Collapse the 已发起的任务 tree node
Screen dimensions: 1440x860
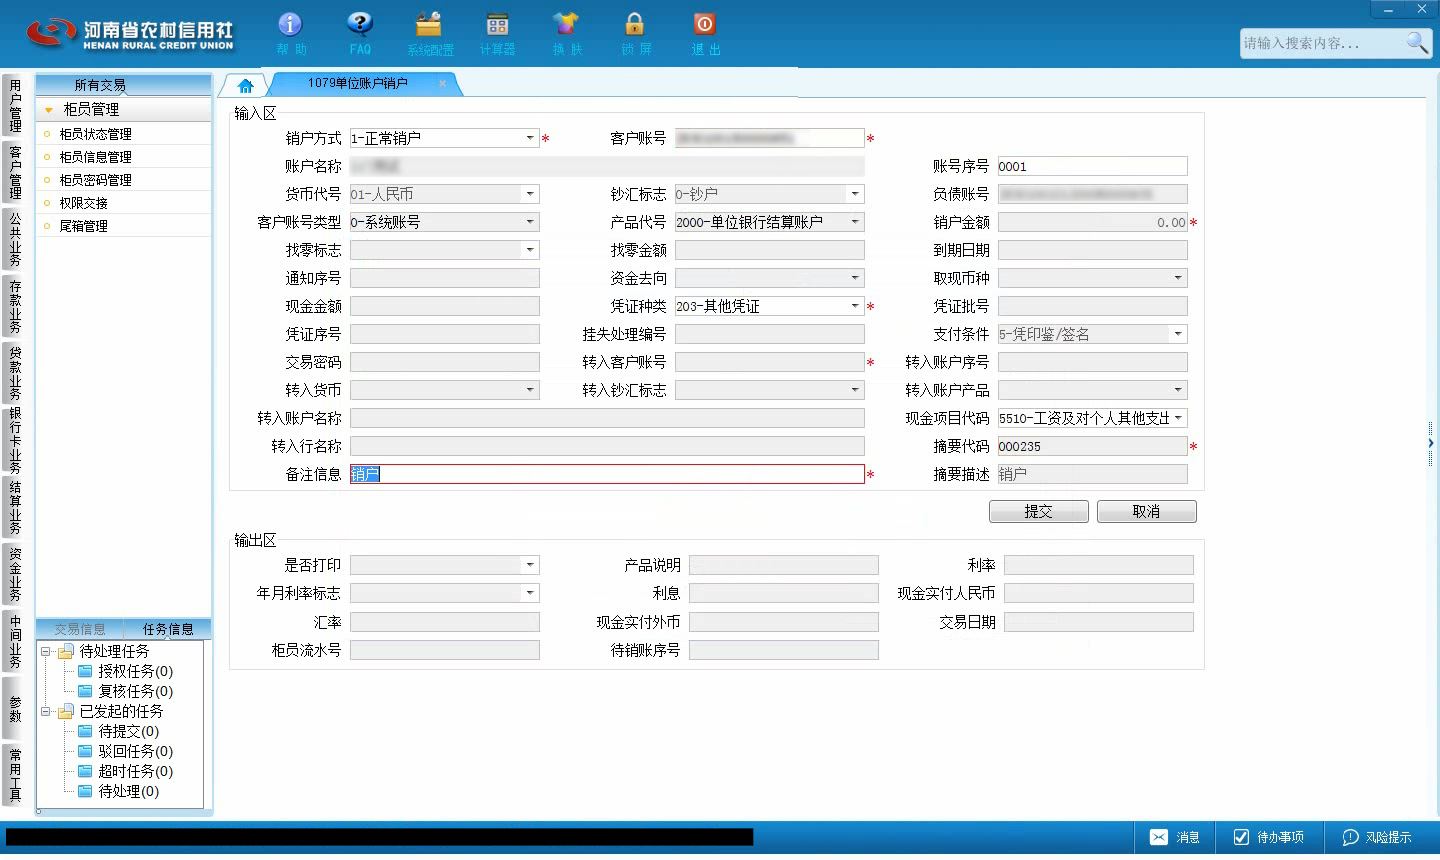[45, 711]
